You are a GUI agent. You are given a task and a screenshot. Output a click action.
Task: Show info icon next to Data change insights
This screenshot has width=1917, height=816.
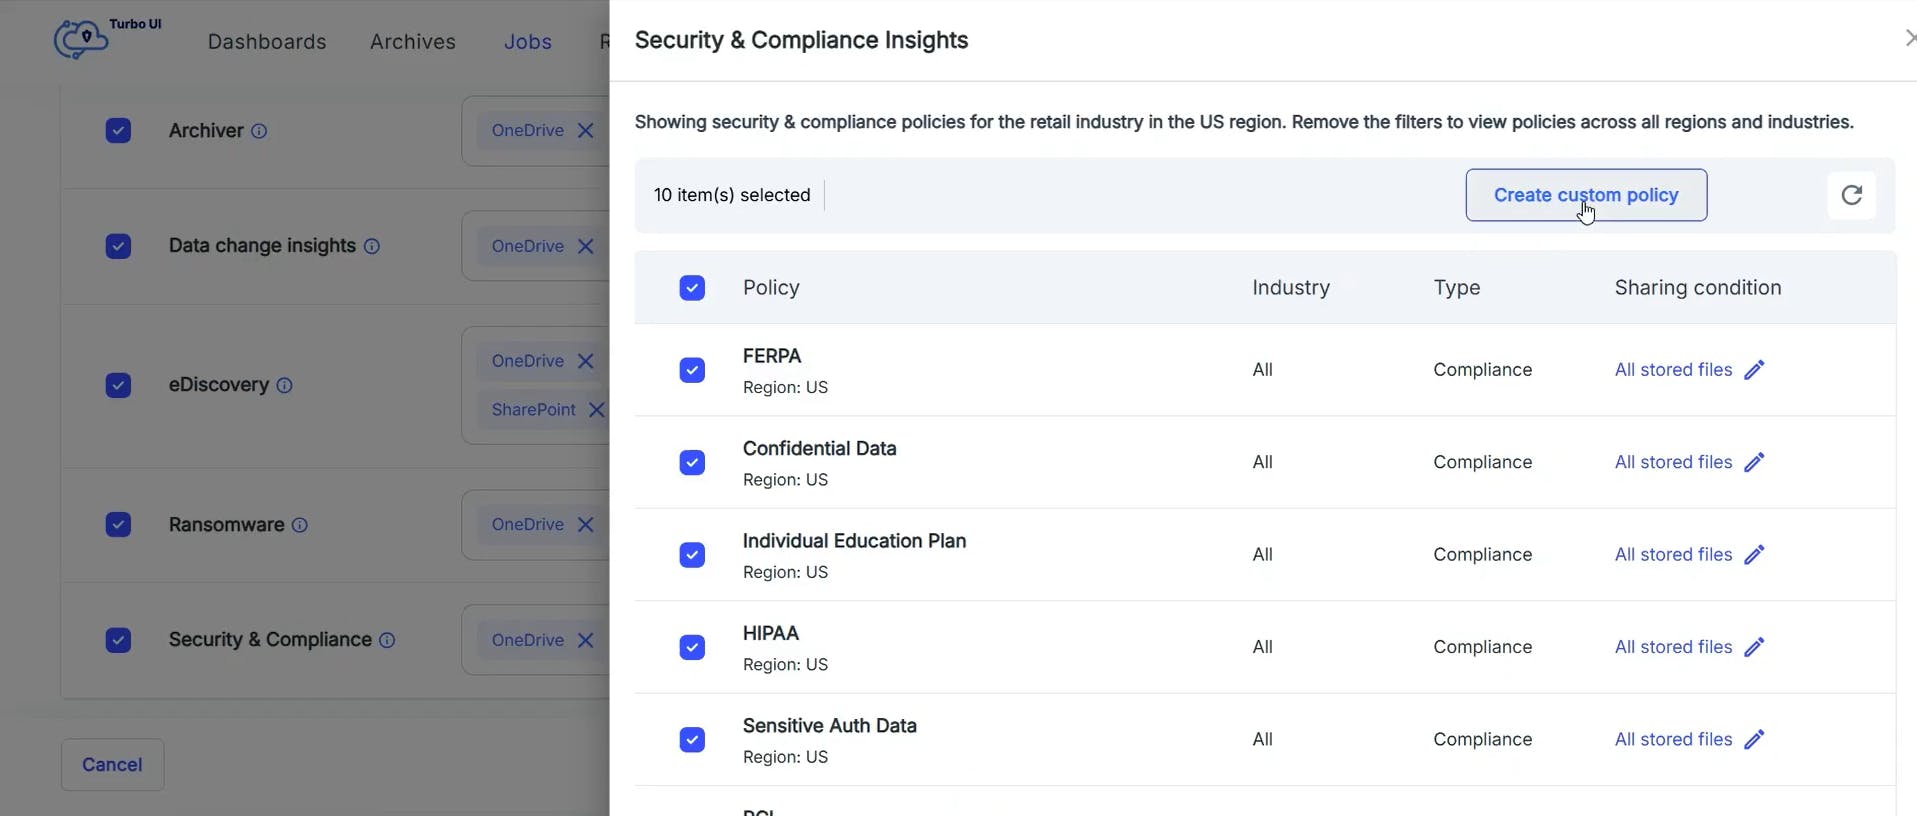[x=372, y=246]
